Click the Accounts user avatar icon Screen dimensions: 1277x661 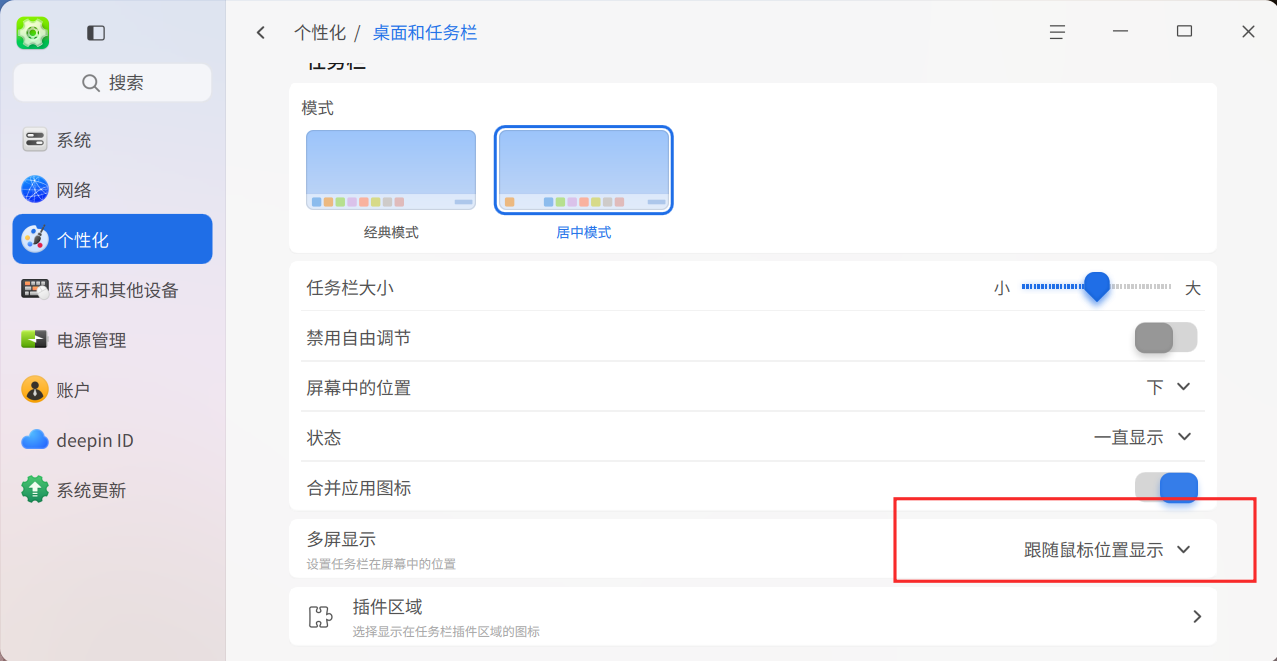click(35, 390)
